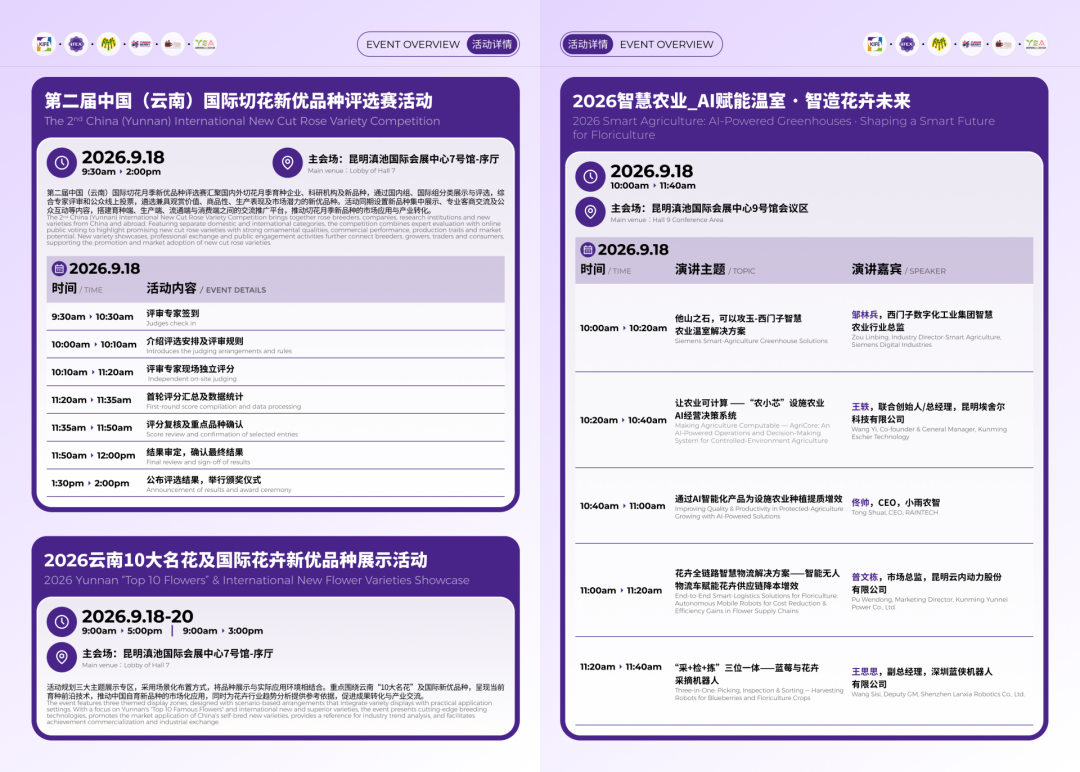The width and height of the screenshot is (1080, 772).
Task: Click the purple IFEX logo on the right page
Action: [907, 44]
